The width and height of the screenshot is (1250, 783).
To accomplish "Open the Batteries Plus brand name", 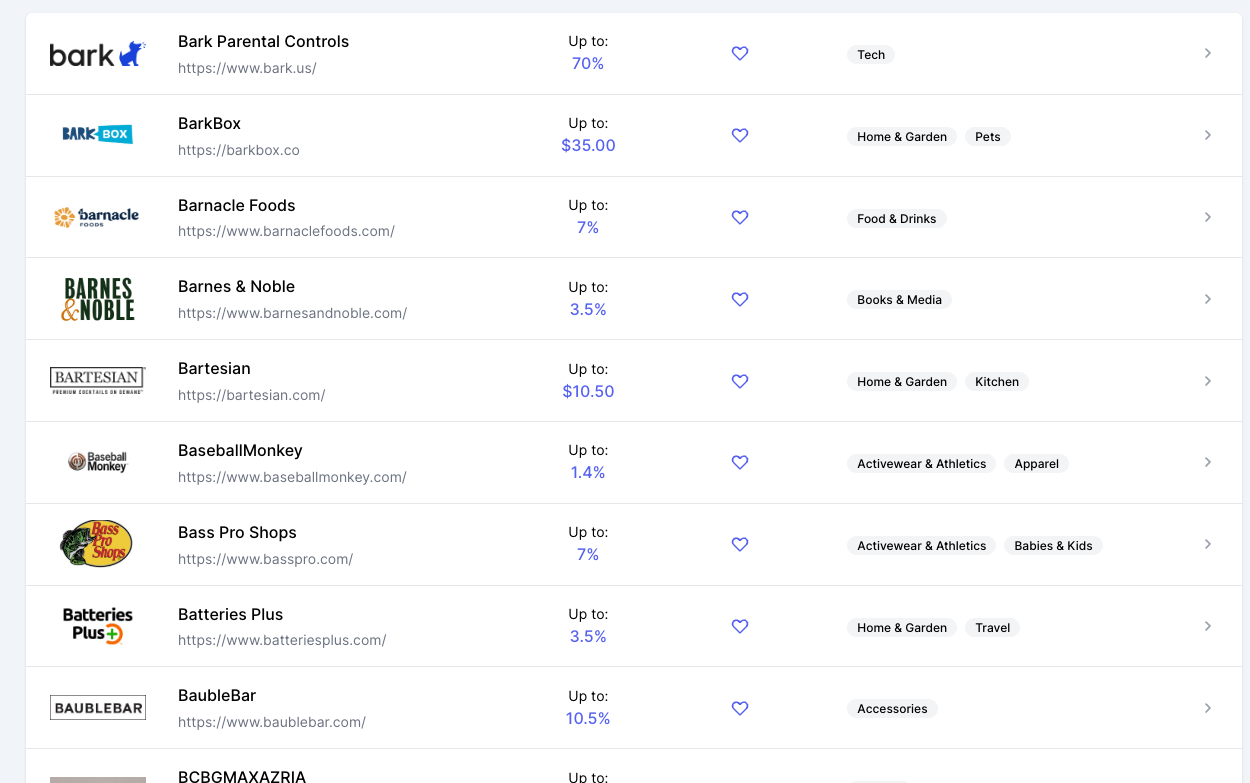I will 230,614.
